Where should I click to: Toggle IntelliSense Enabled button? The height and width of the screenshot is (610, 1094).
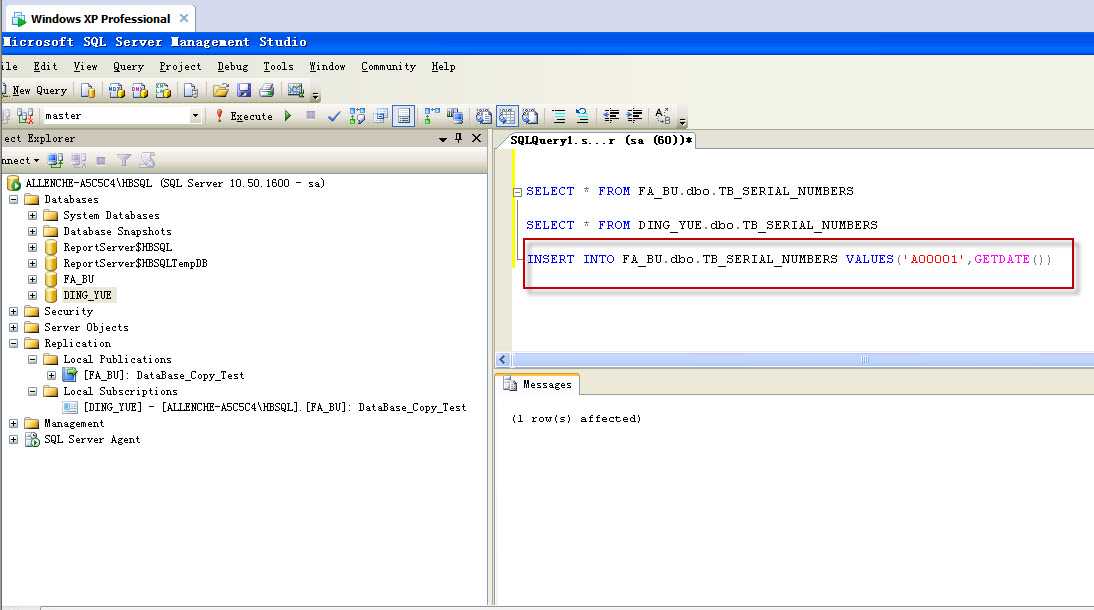click(x=404, y=116)
